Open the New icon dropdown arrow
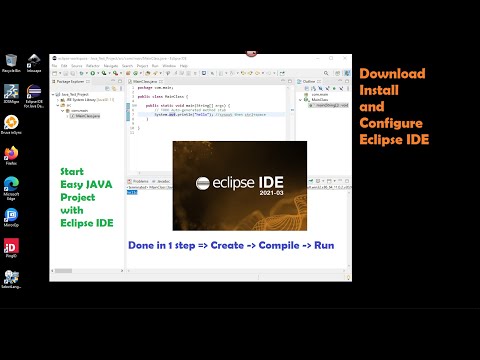Image resolution: width=480 pixels, height=360 pixels. [x=60, y=73]
